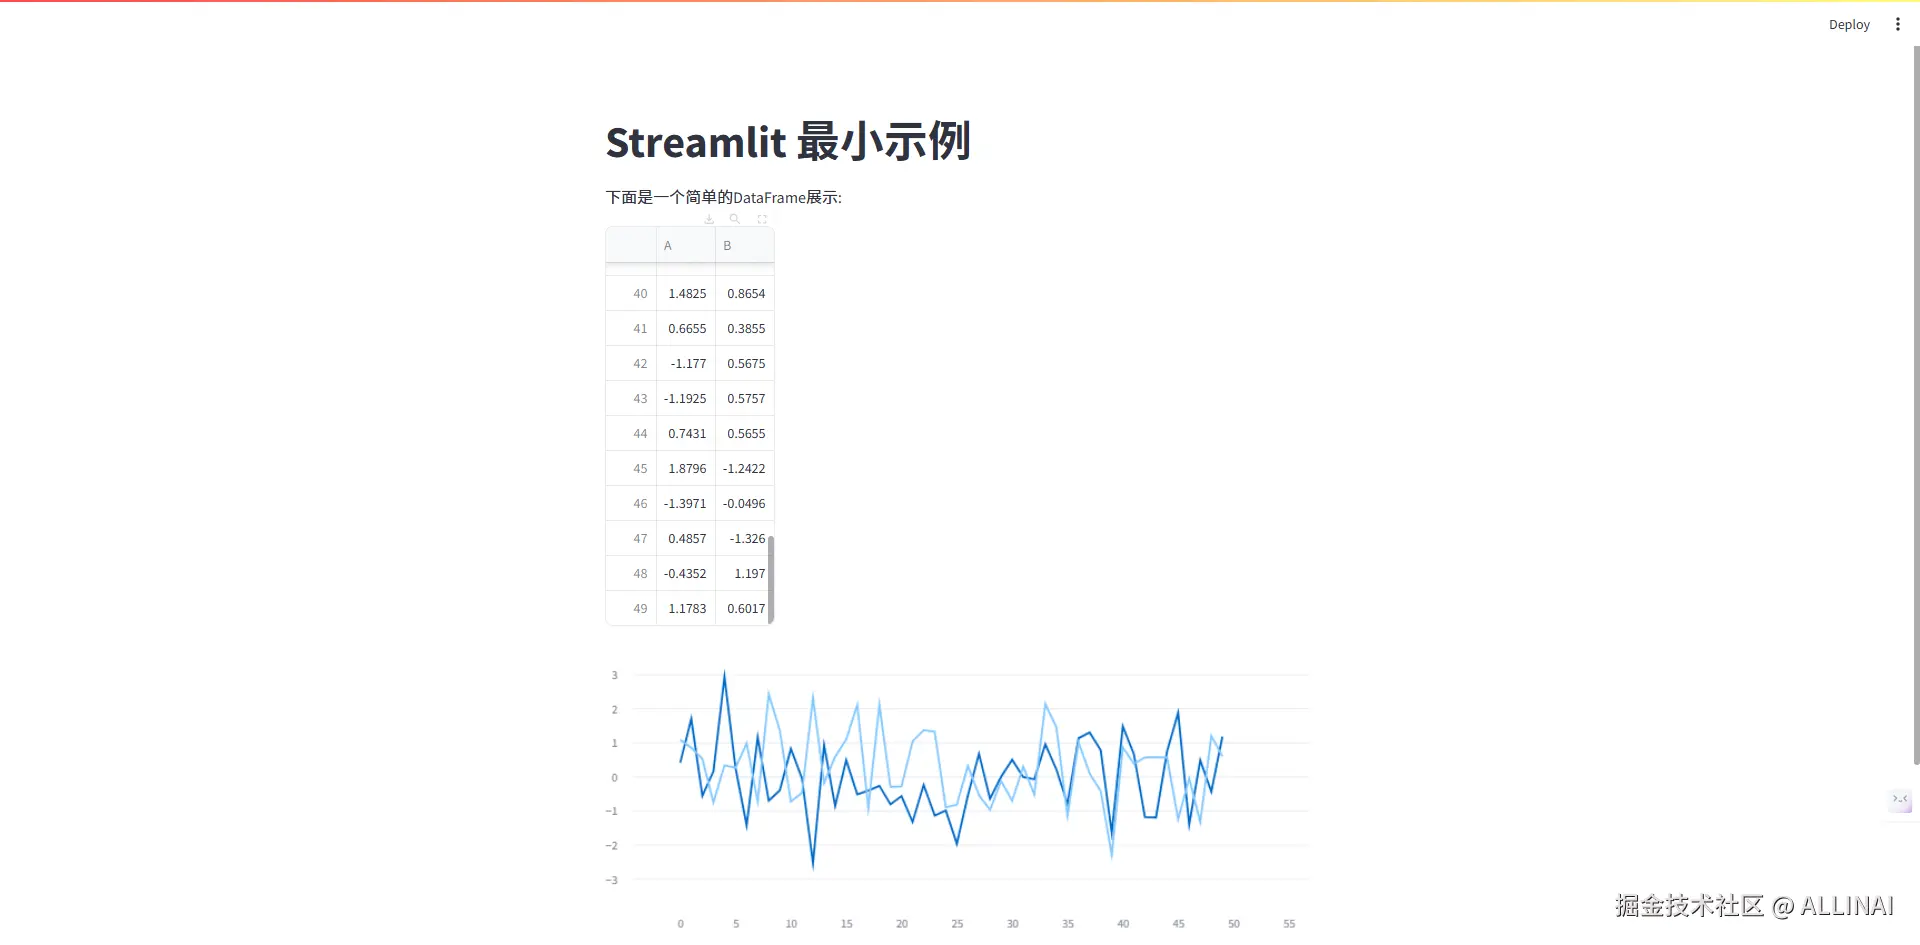Click the Deploy button
This screenshot has width=1920, height=945.
(x=1849, y=25)
